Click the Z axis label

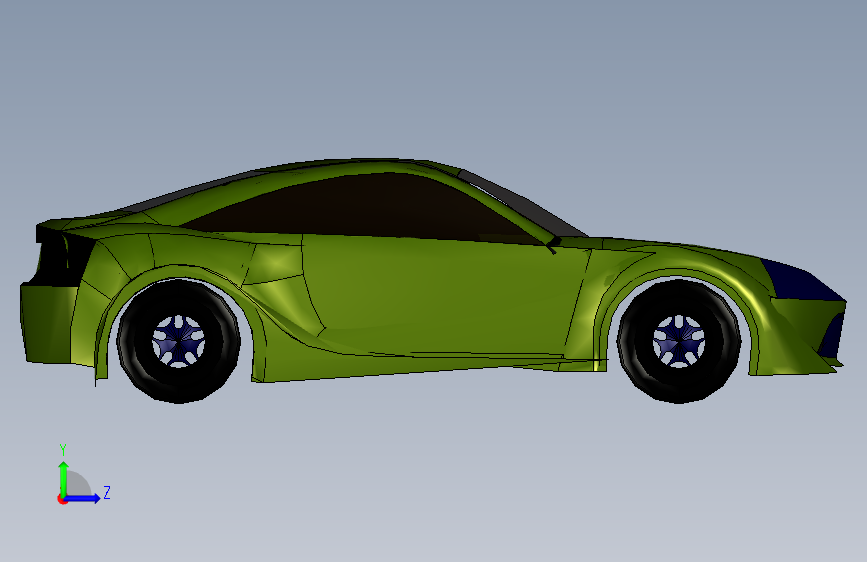pyautogui.click(x=107, y=492)
